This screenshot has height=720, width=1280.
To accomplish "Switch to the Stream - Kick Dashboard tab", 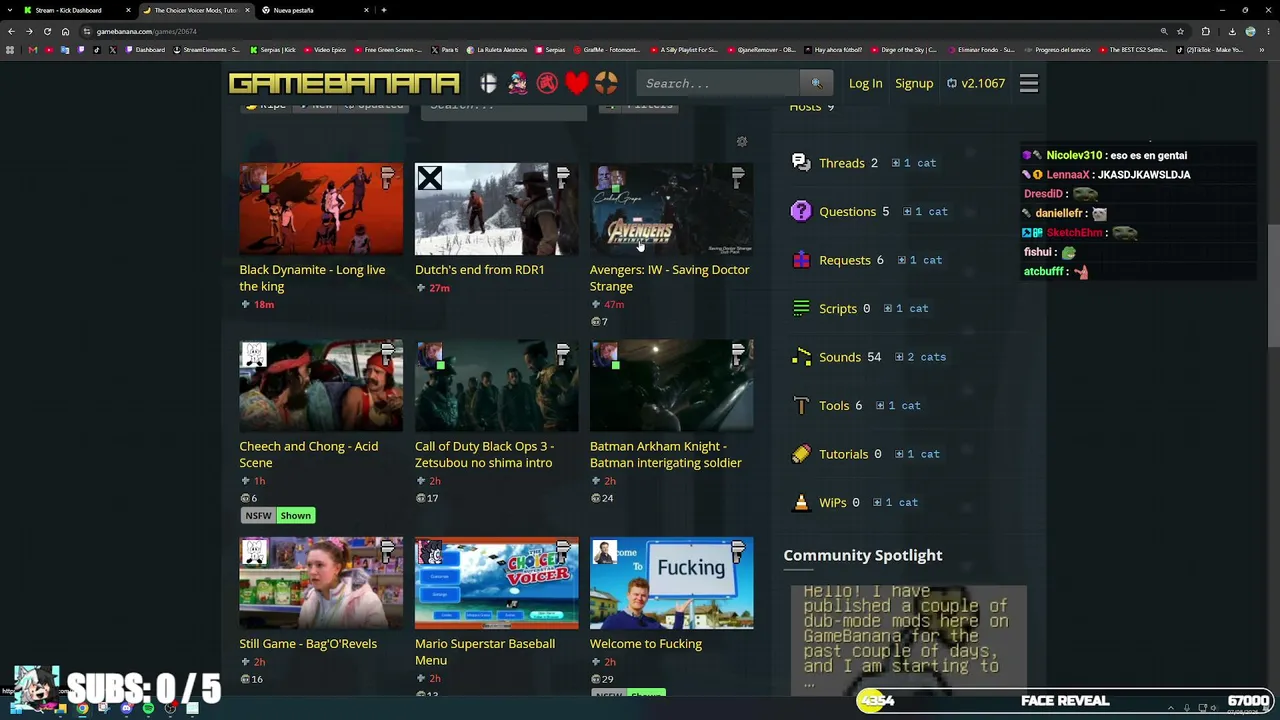I will click(x=75, y=10).
